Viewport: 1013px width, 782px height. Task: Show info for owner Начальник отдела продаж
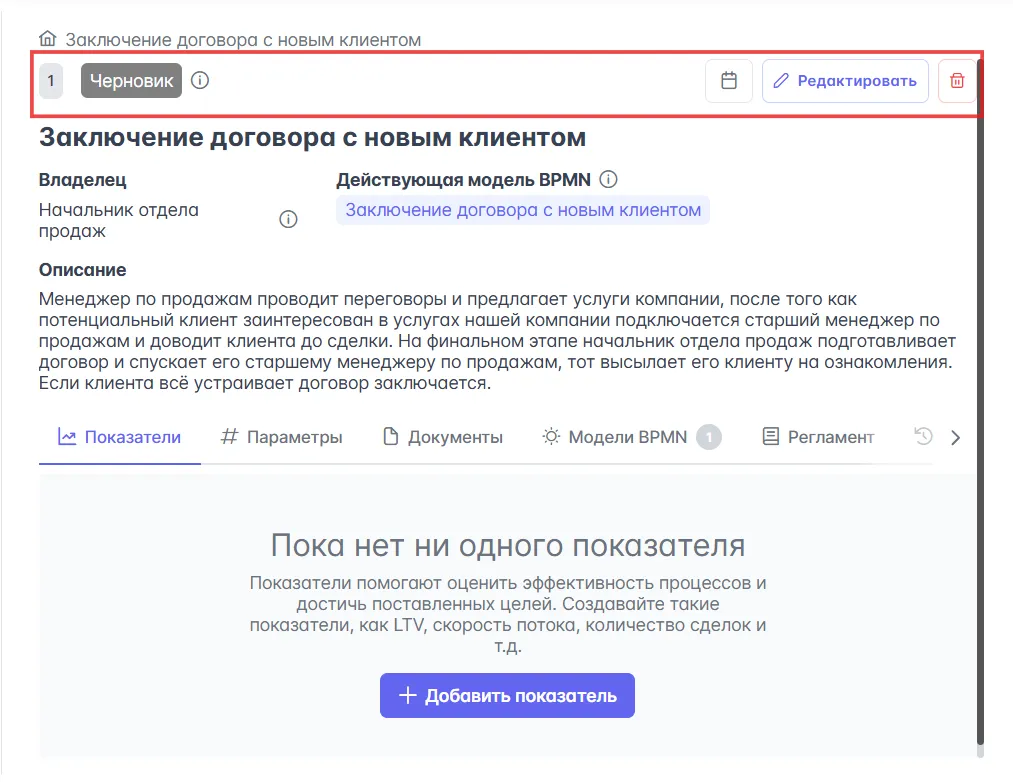click(288, 220)
